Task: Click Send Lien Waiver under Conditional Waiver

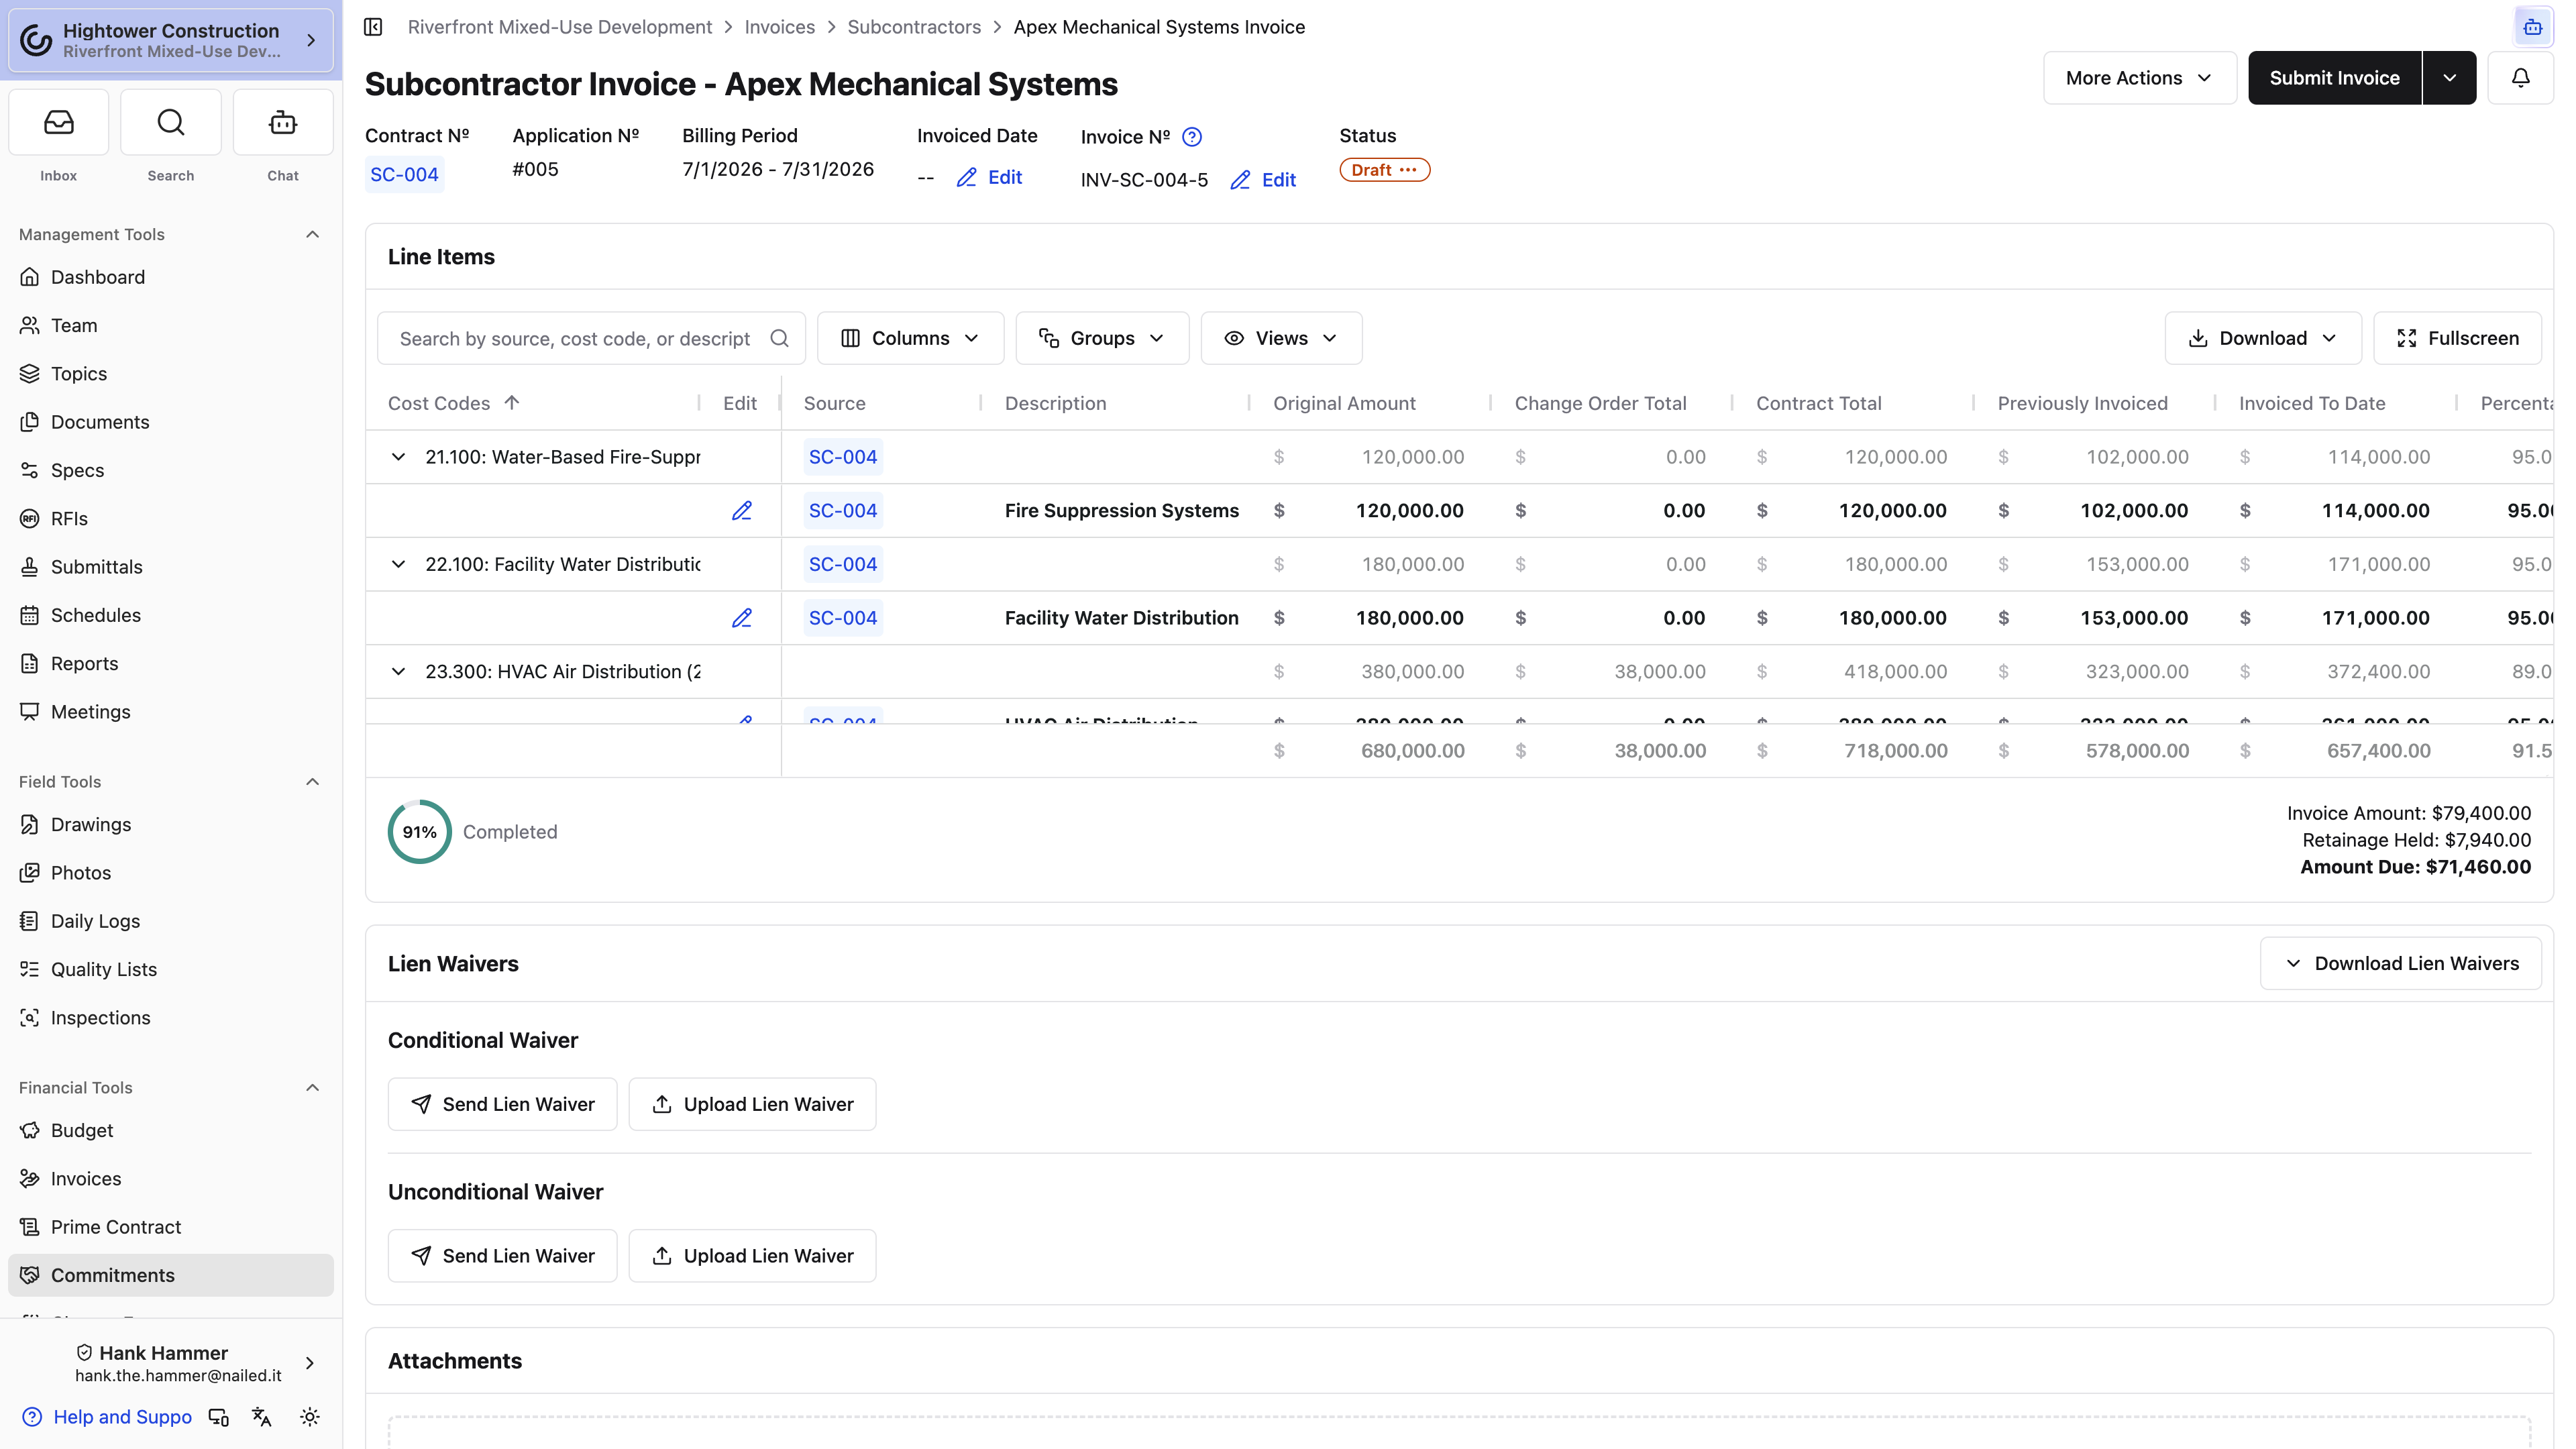Action: tap(502, 1105)
